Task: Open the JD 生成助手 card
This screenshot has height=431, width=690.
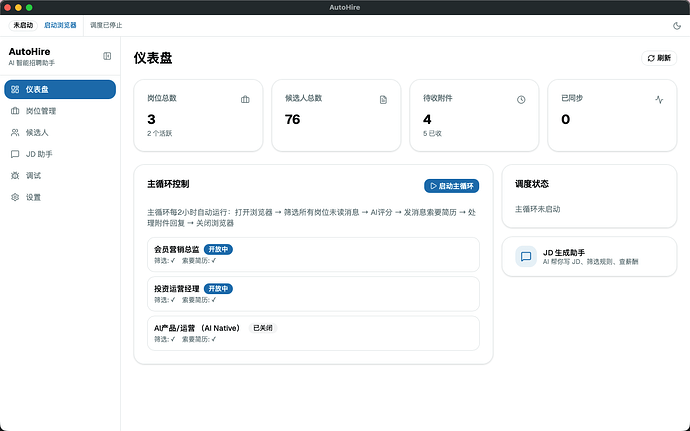Action: point(589,257)
